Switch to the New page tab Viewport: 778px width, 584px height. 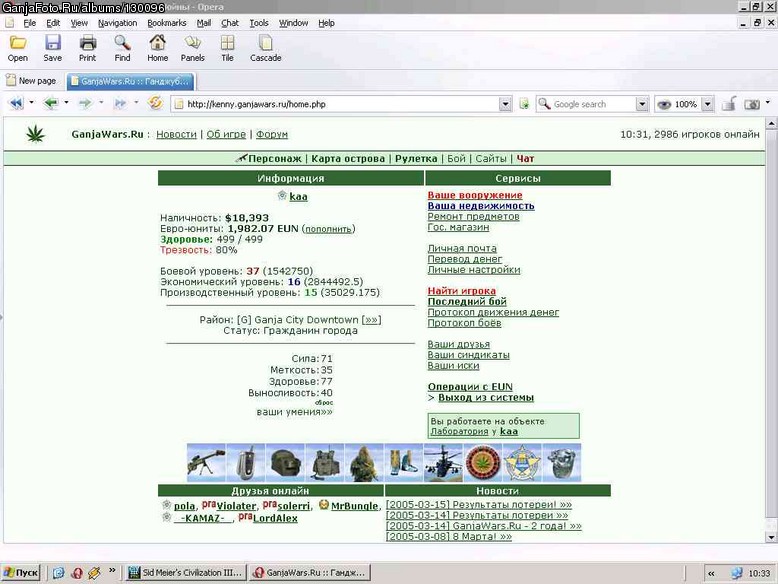32,81
